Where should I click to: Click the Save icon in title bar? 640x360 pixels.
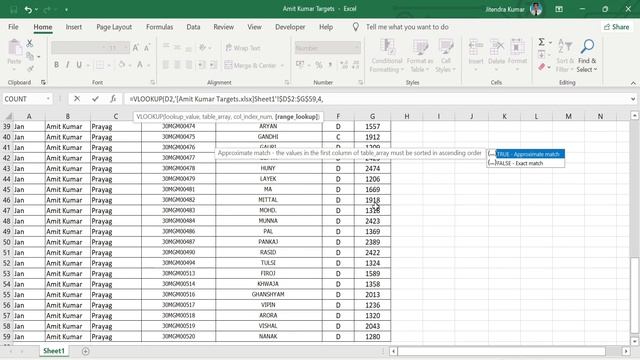[13, 9]
